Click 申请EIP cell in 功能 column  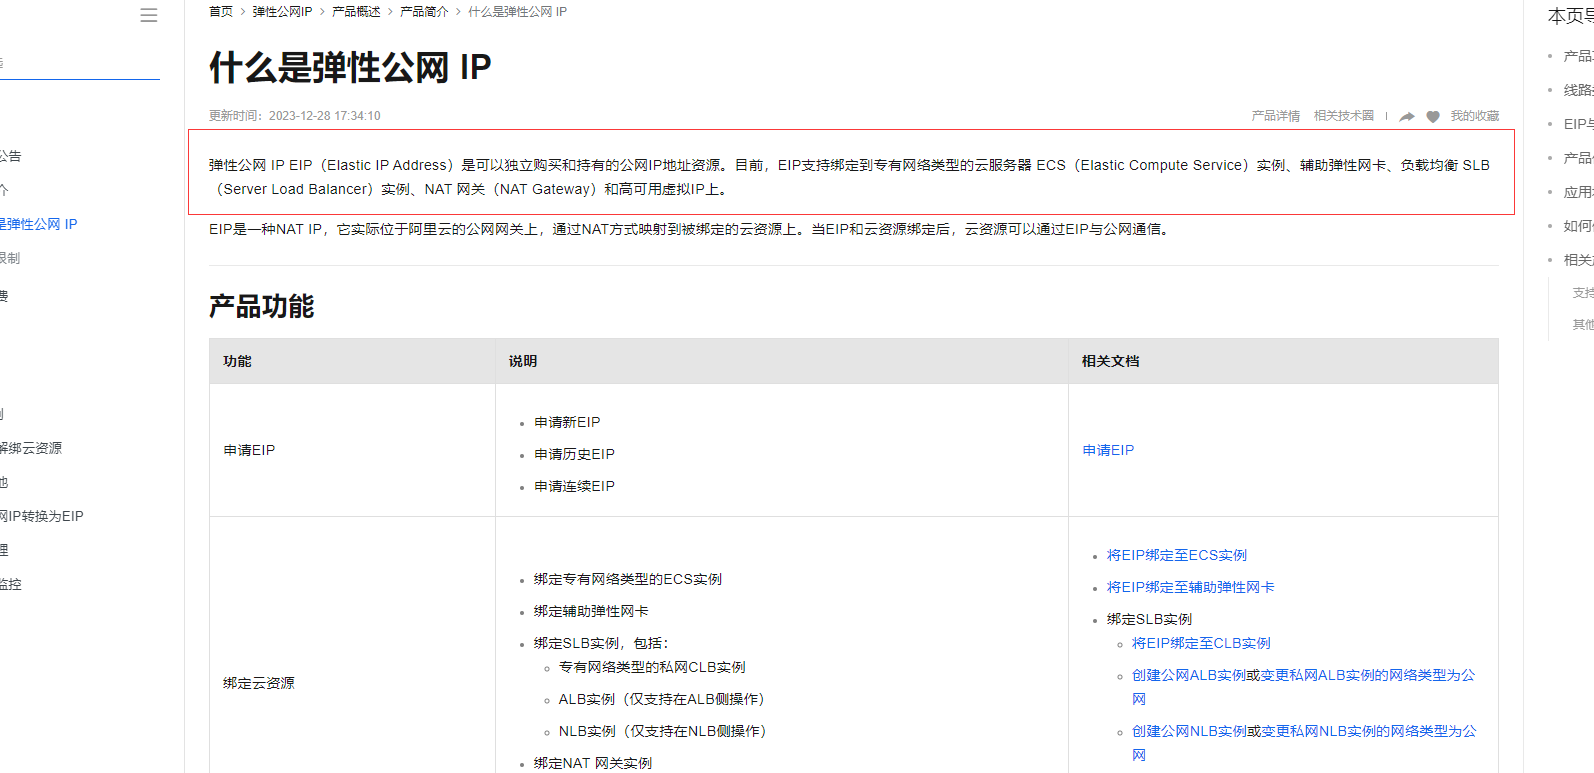[249, 450]
